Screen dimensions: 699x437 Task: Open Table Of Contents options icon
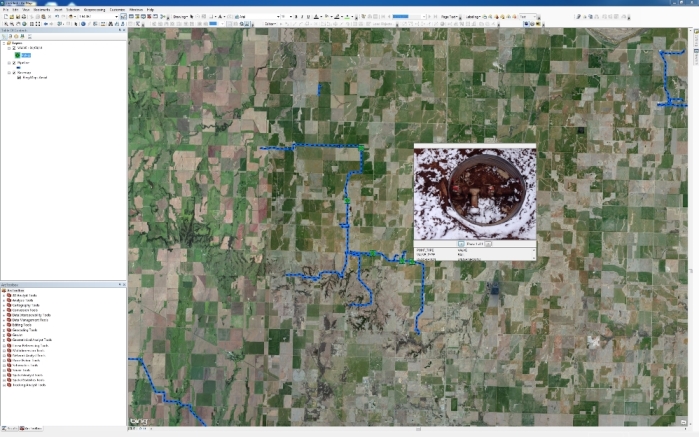click(30, 36)
